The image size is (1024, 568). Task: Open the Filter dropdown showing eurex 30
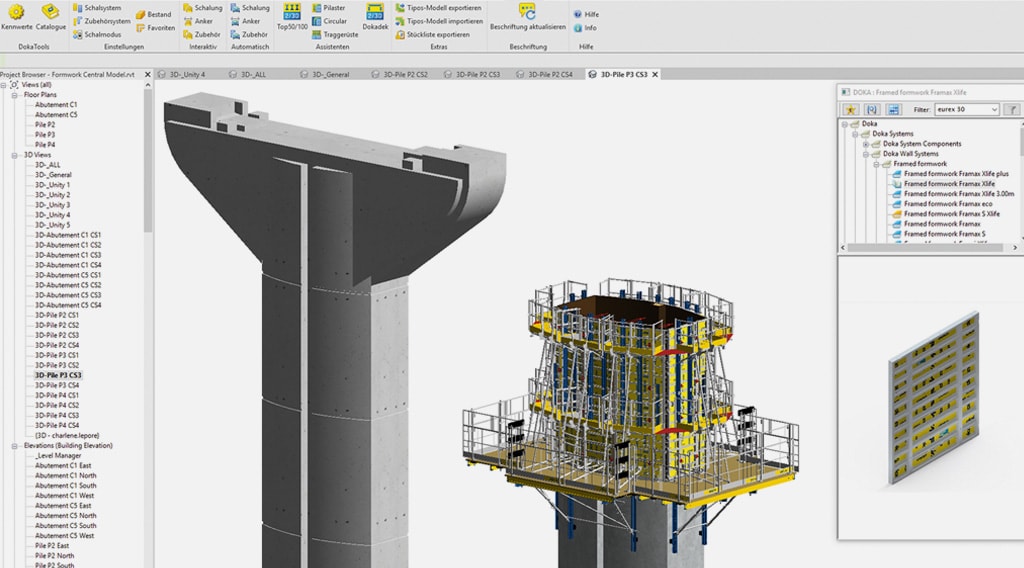(x=993, y=109)
